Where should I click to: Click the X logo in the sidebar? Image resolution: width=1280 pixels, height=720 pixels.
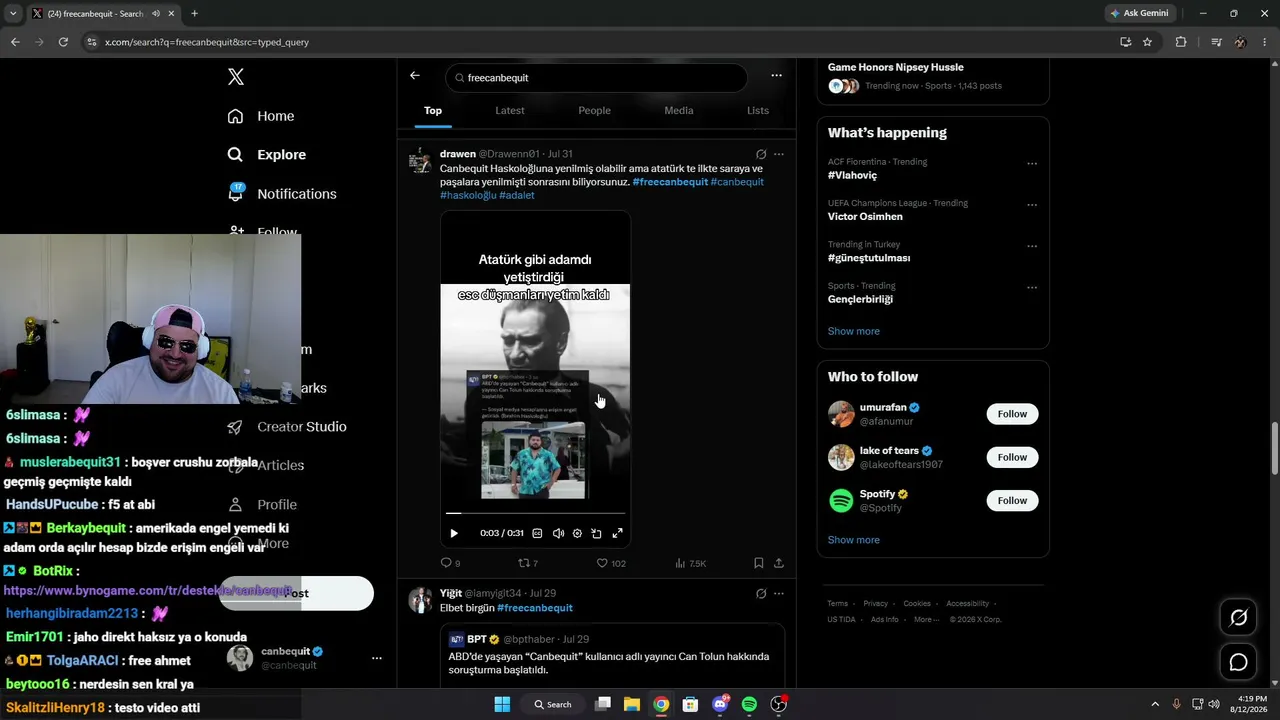tap(235, 77)
